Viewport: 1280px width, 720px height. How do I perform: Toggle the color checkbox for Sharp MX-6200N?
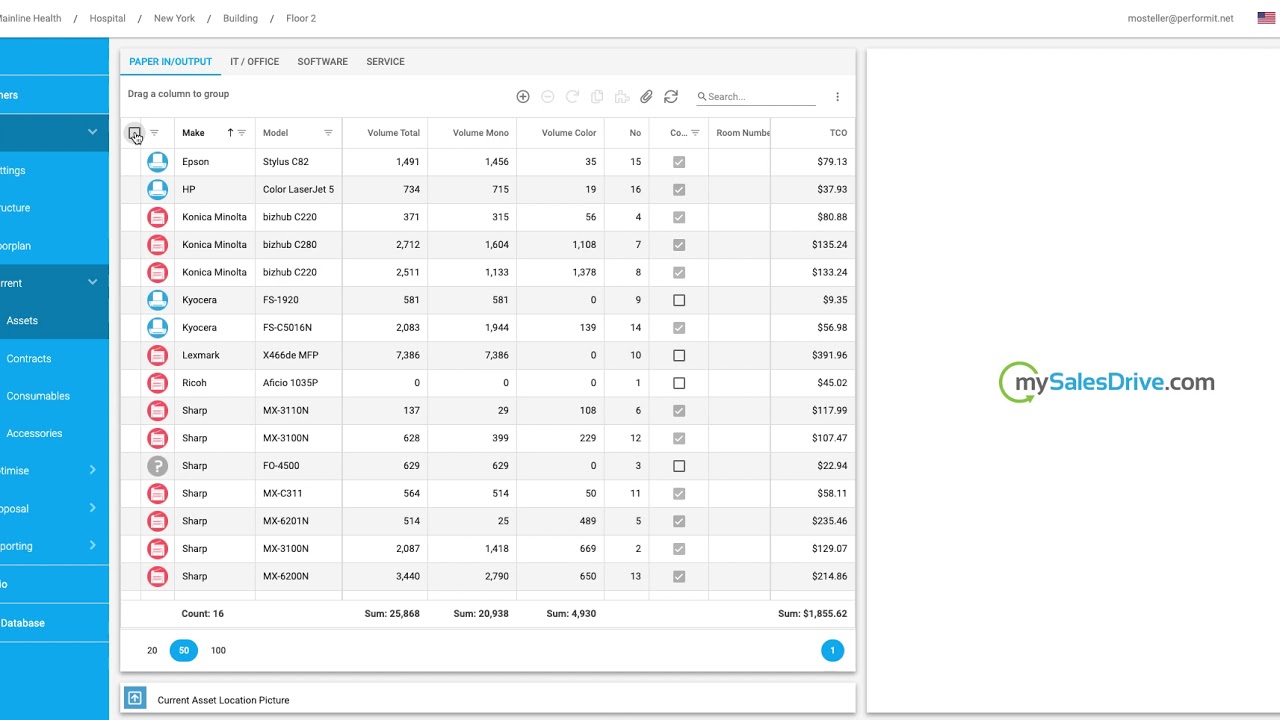click(x=679, y=576)
